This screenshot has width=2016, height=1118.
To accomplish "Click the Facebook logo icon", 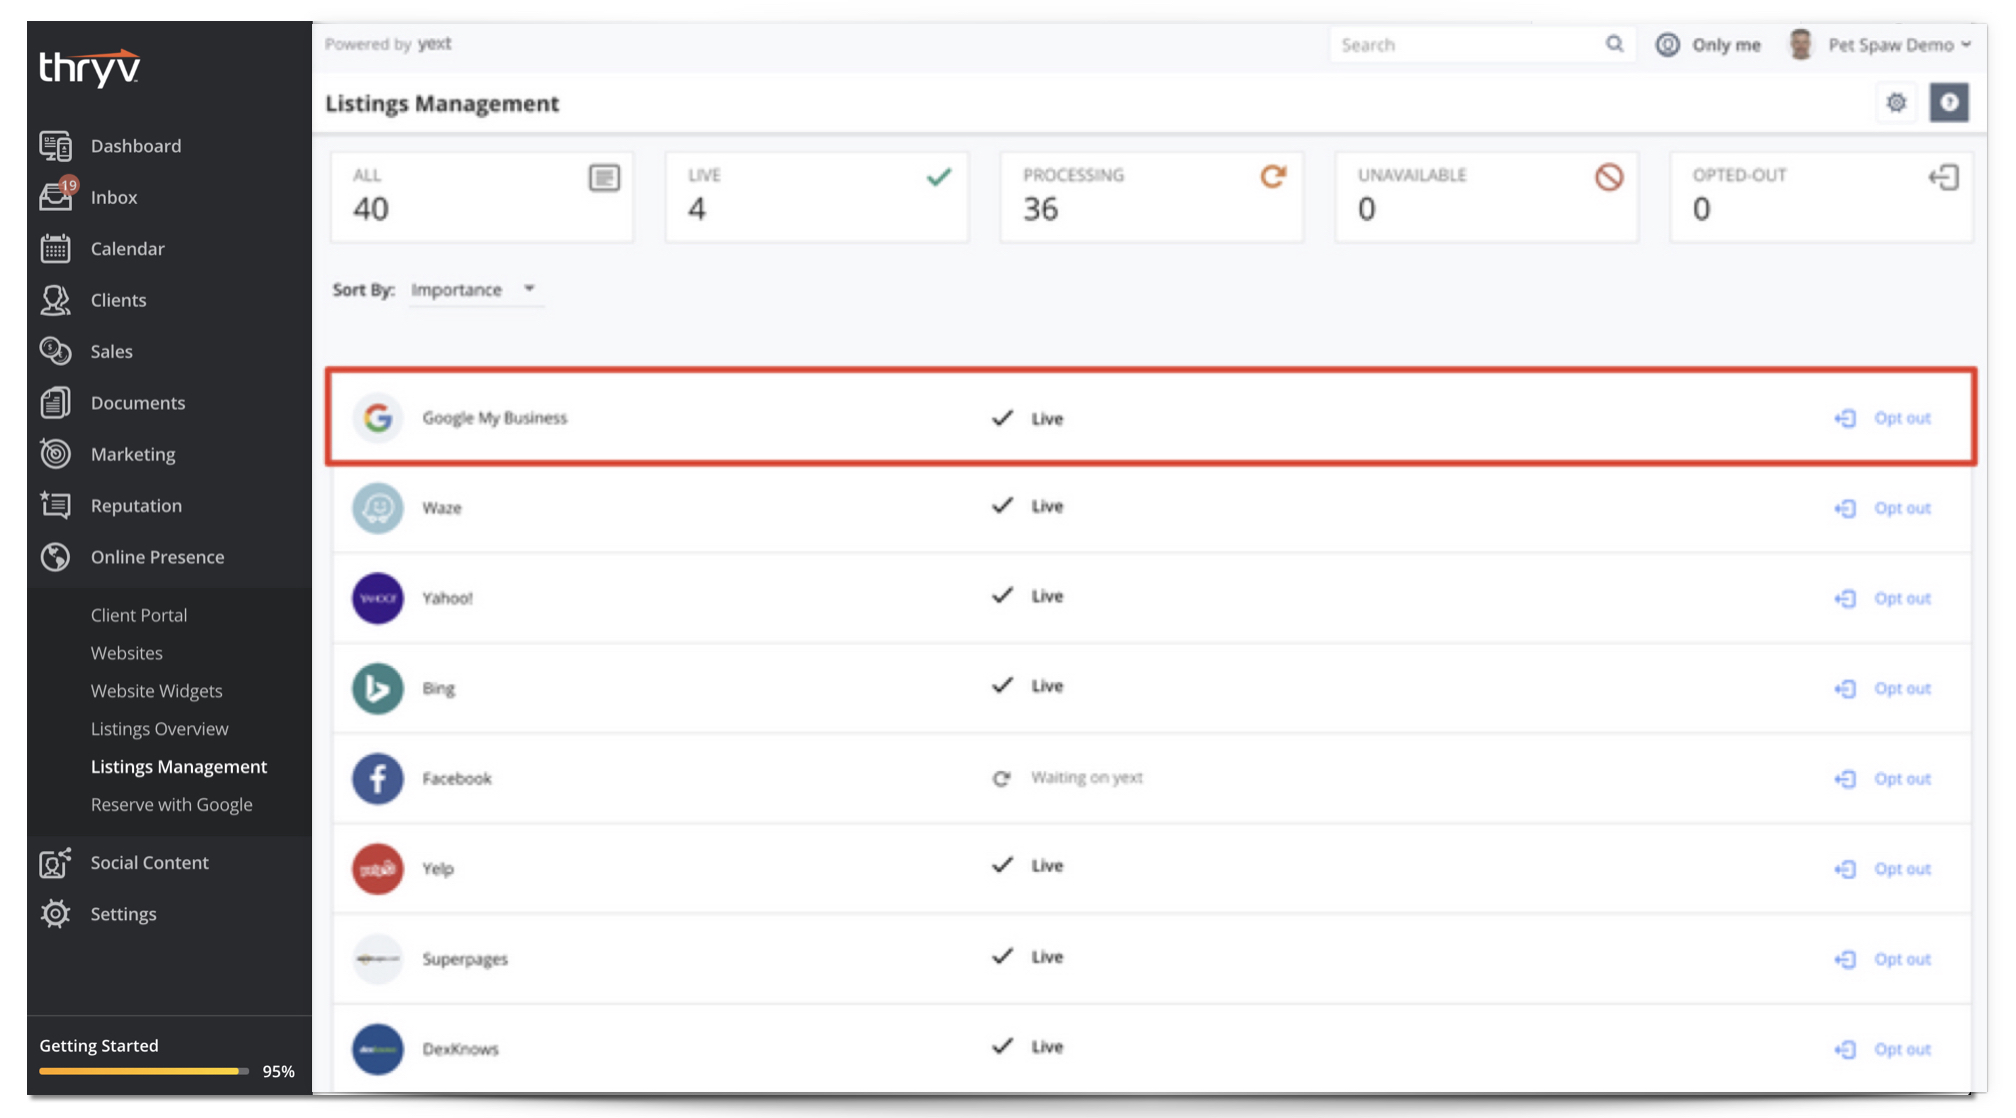I will (x=378, y=778).
